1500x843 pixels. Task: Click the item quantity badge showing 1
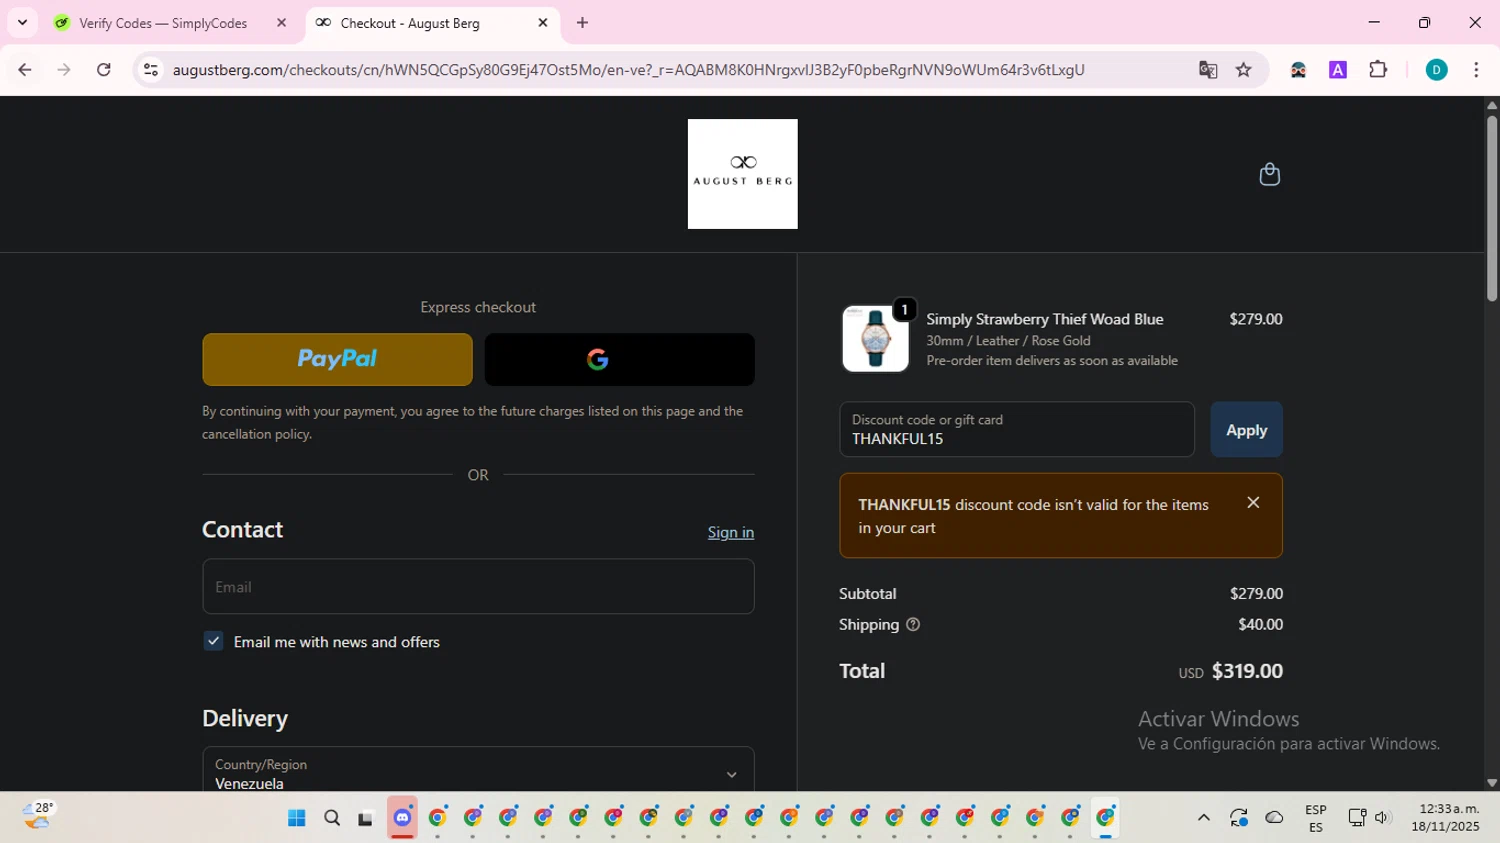pyautogui.click(x=904, y=310)
